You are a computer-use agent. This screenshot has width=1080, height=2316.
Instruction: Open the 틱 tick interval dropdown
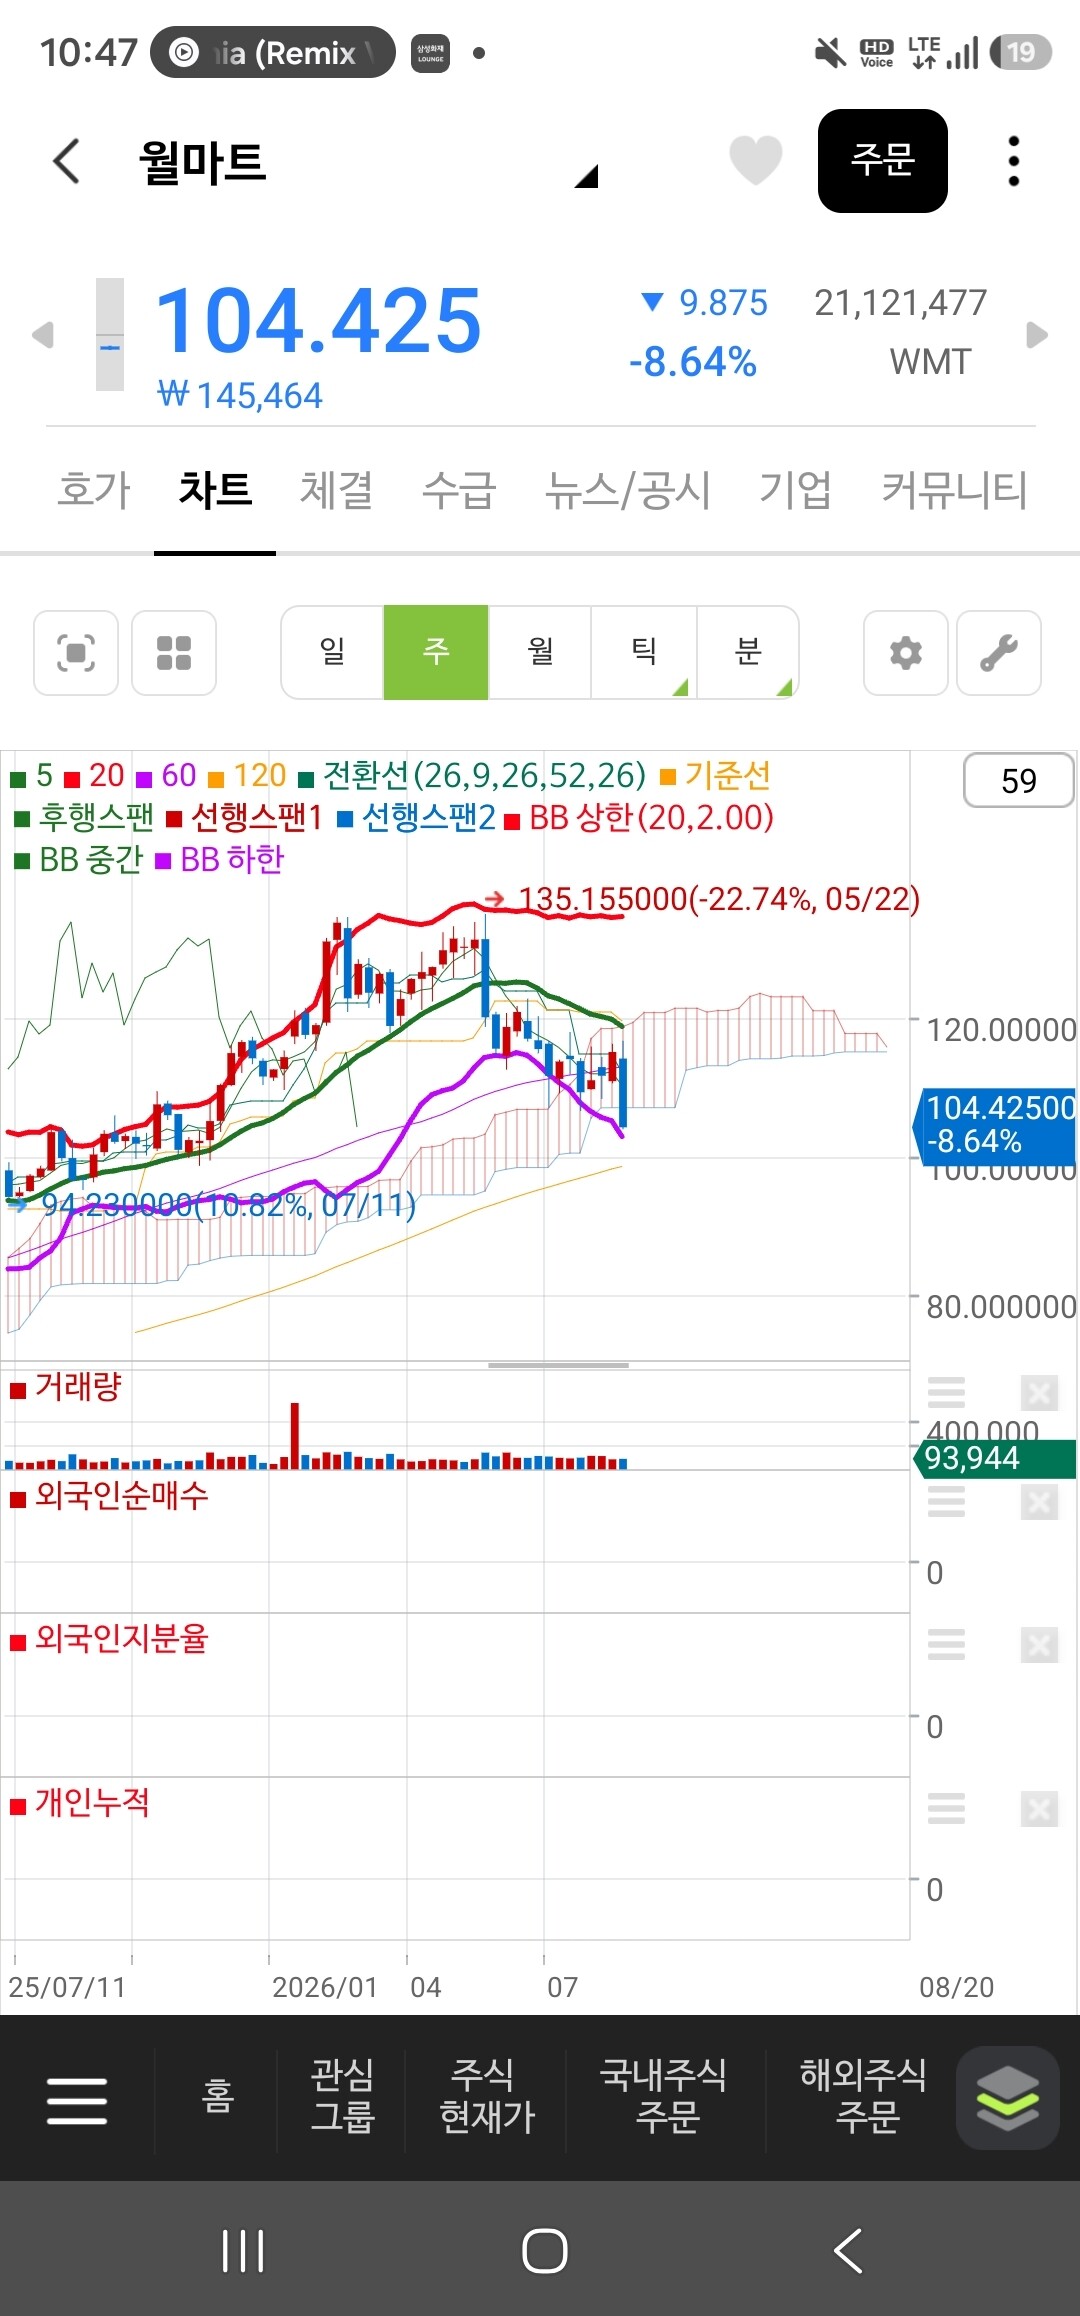(x=644, y=652)
